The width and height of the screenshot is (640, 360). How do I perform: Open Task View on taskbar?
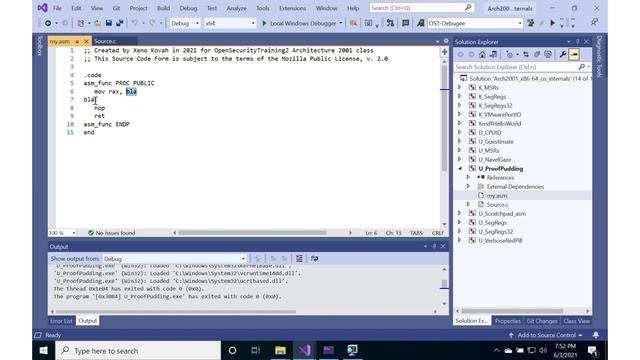[x=256, y=350]
